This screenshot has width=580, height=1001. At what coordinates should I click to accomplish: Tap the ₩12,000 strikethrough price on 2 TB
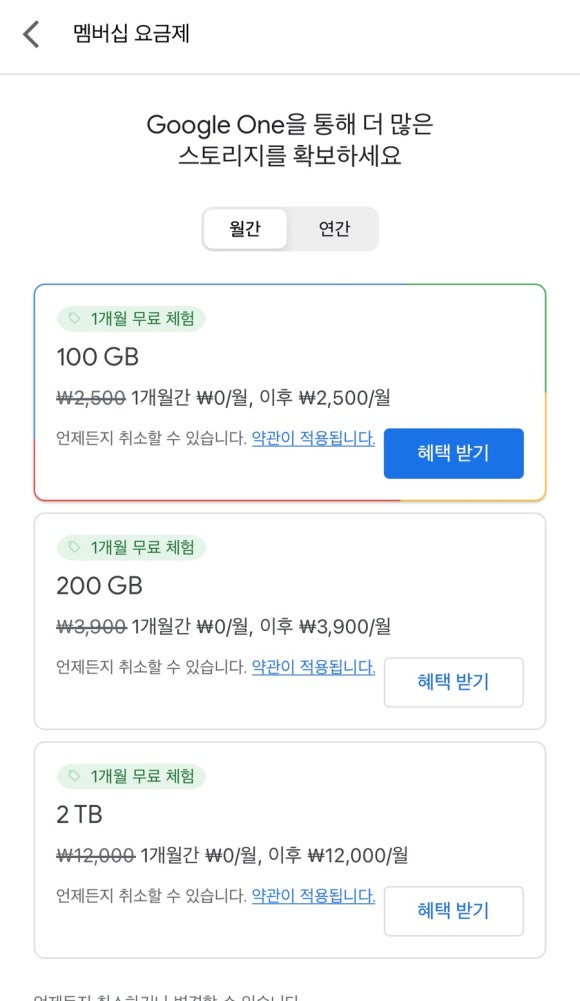pos(96,855)
